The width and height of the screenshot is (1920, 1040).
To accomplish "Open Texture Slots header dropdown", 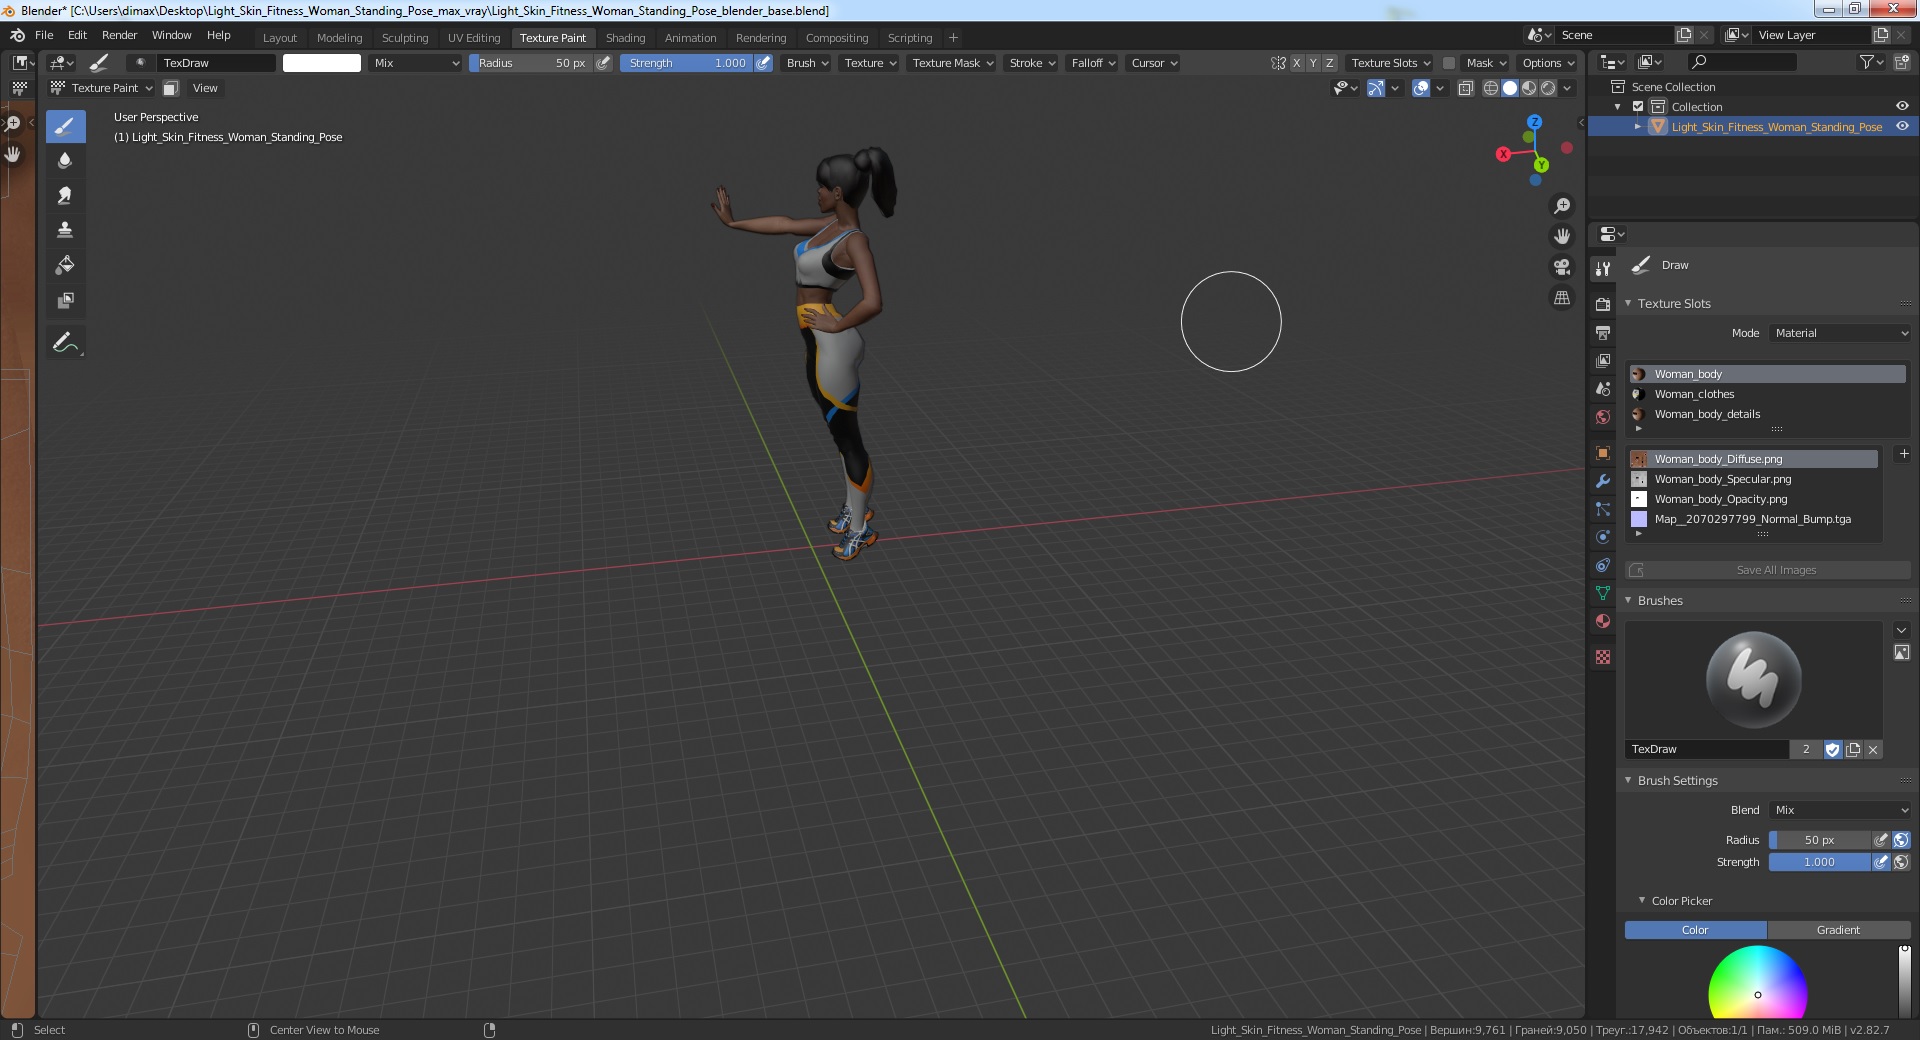I will [x=1390, y=63].
